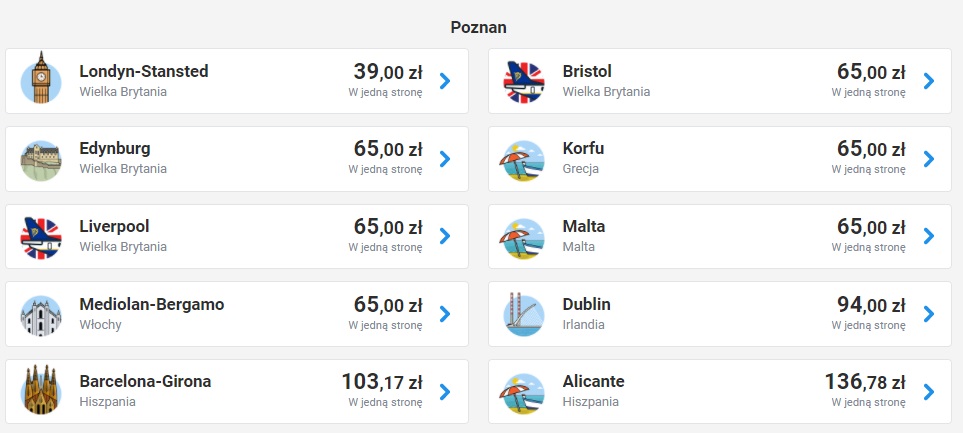Image resolution: width=963 pixels, height=433 pixels.
Task: Click the beach umbrella icon for Malta
Action: (524, 236)
